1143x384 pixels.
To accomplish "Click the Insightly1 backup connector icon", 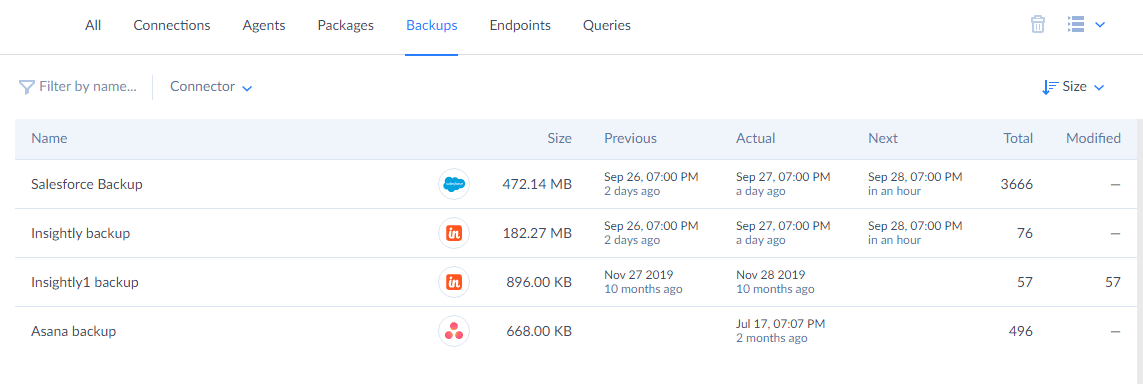I will 453,282.
